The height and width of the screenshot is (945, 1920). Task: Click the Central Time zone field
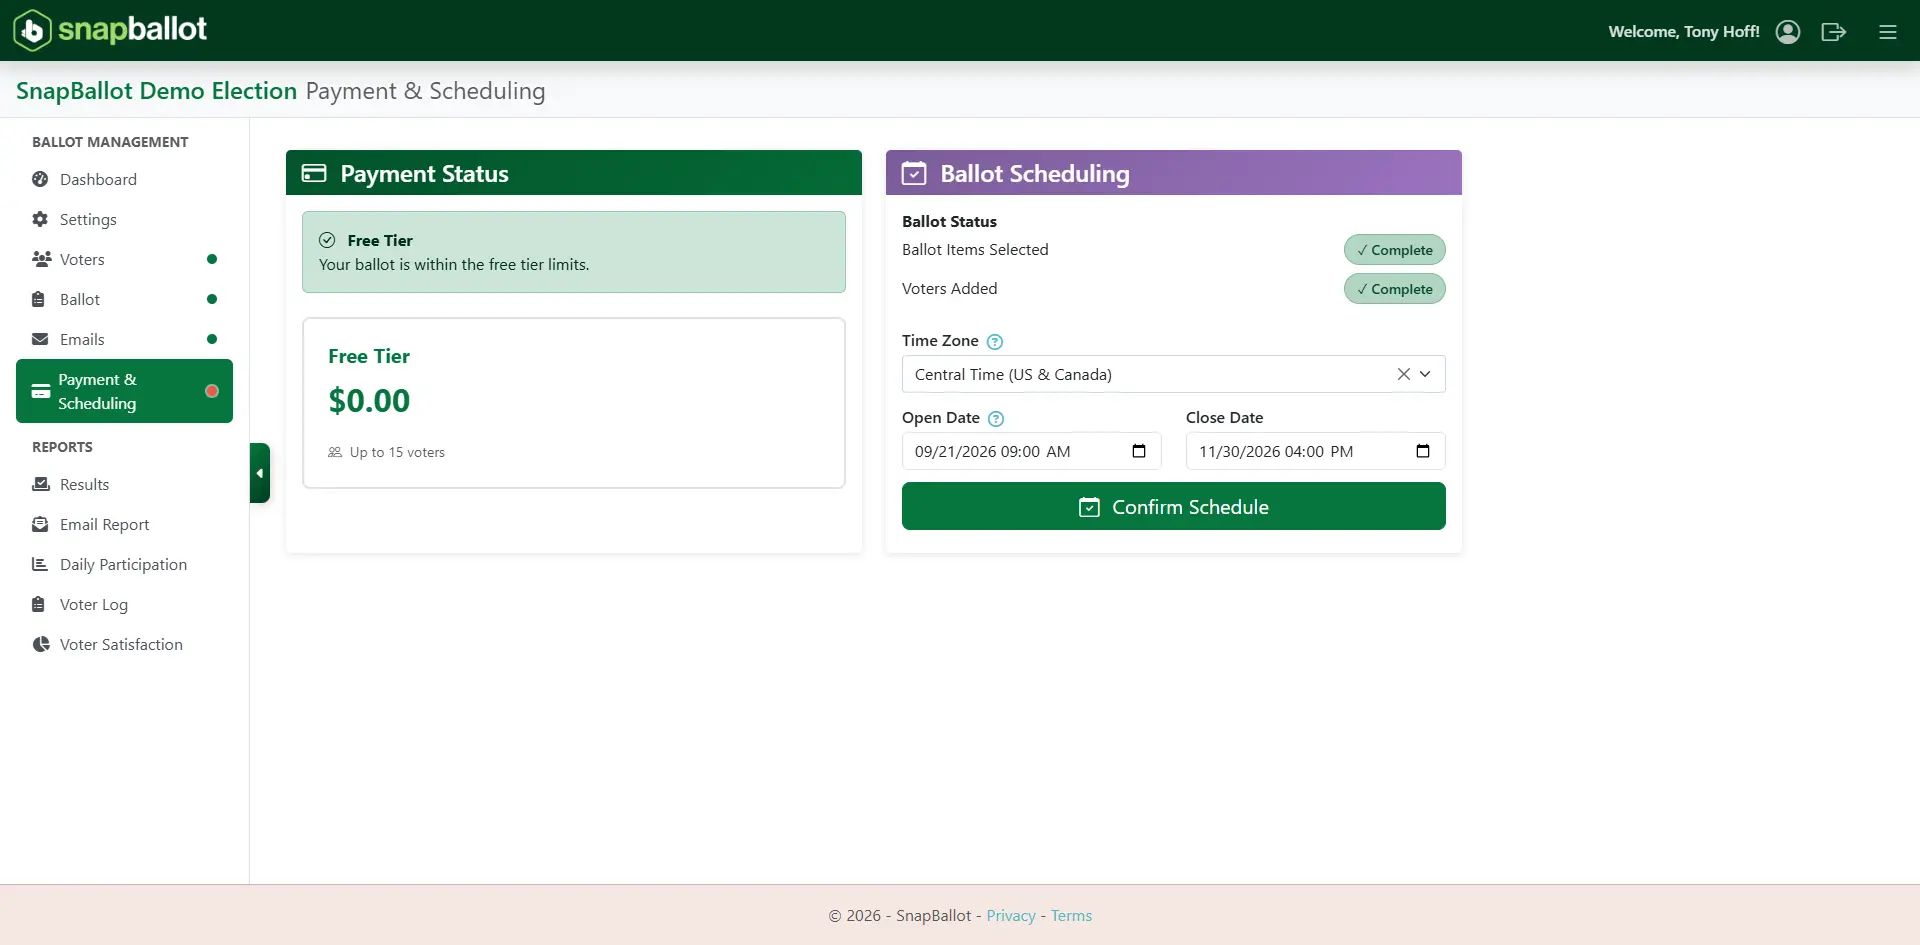click(x=1174, y=374)
